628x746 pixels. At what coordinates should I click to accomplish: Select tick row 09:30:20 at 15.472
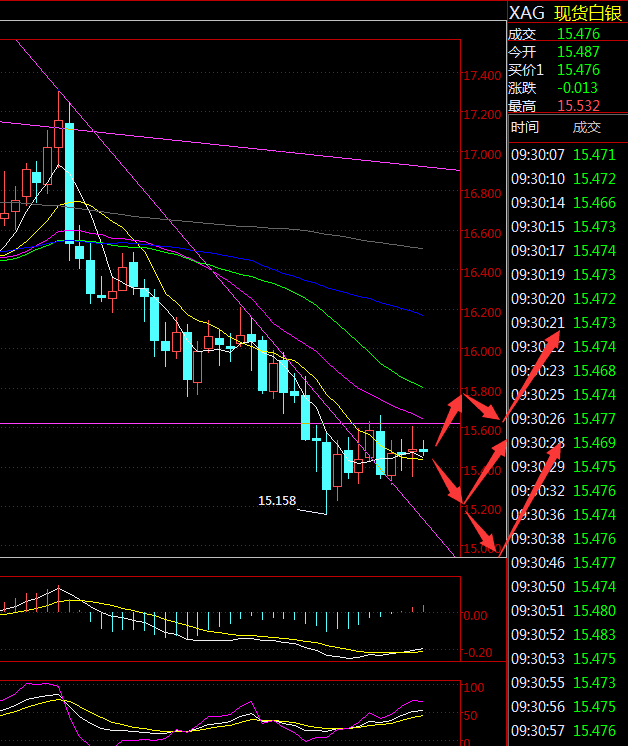pos(563,299)
